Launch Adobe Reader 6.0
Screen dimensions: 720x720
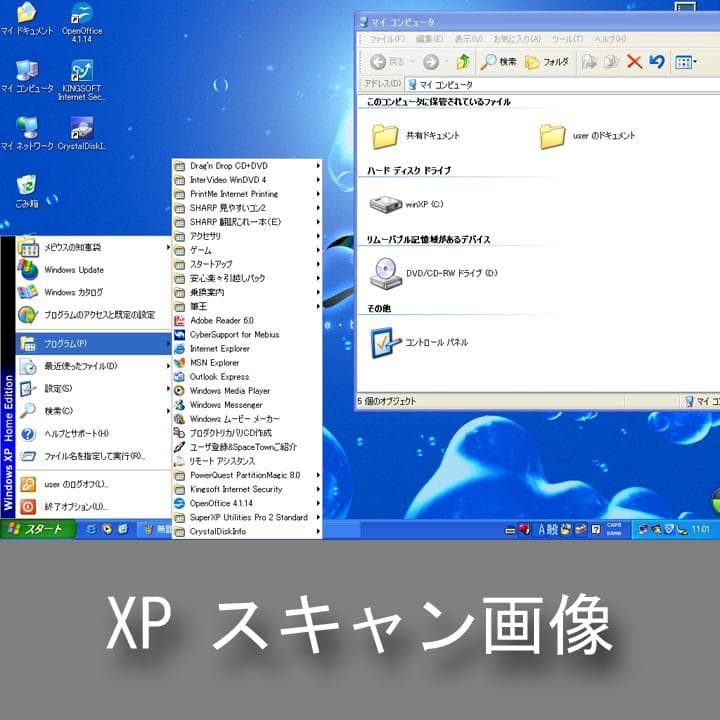[247, 321]
